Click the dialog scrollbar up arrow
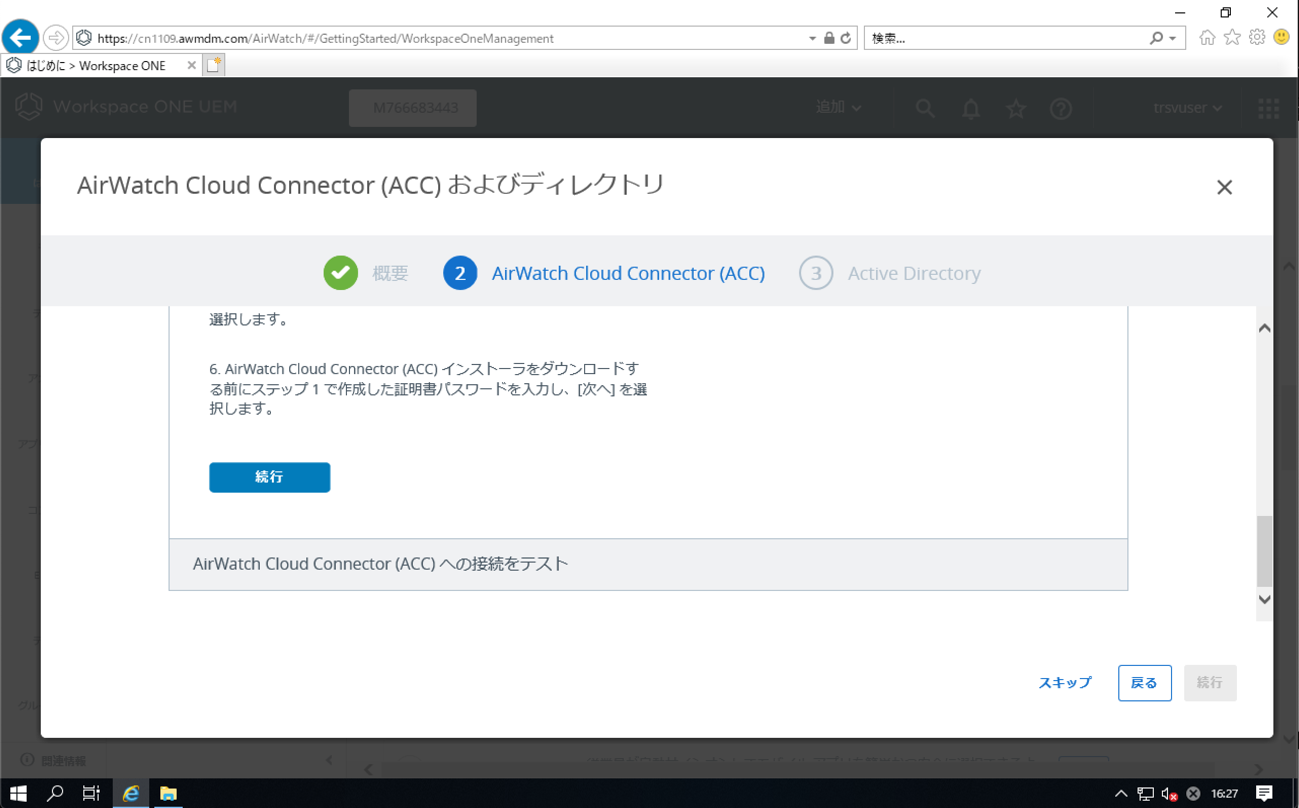 1265,328
